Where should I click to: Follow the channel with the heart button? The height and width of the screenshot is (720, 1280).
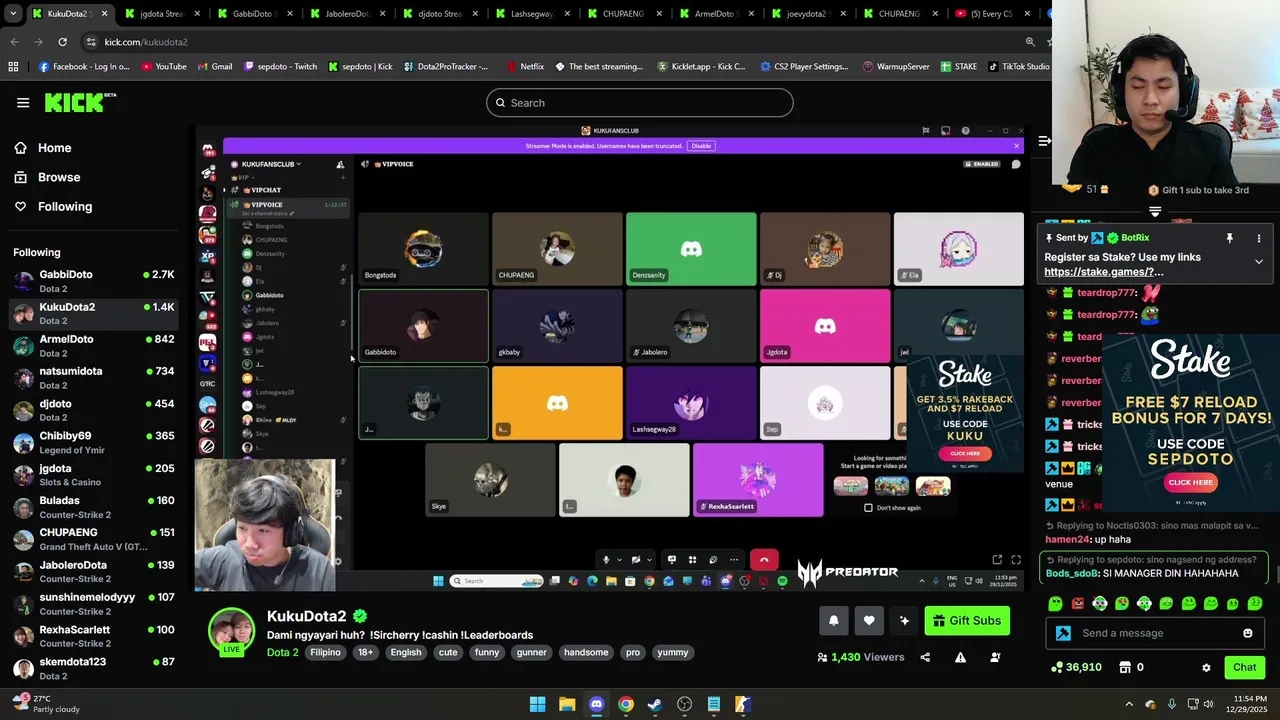869,621
